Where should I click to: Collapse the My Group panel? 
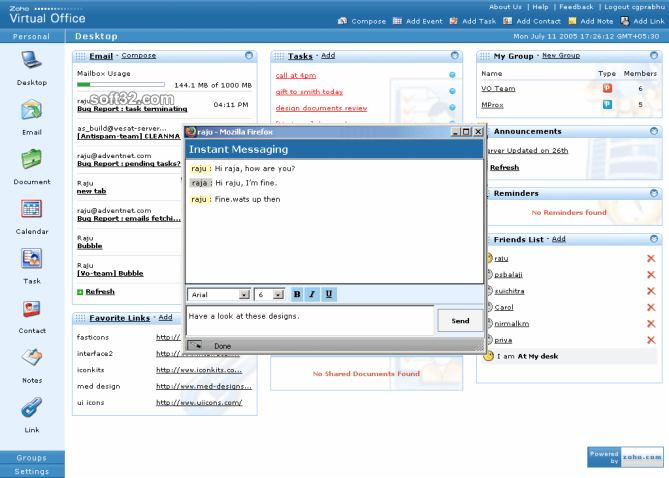click(654, 55)
